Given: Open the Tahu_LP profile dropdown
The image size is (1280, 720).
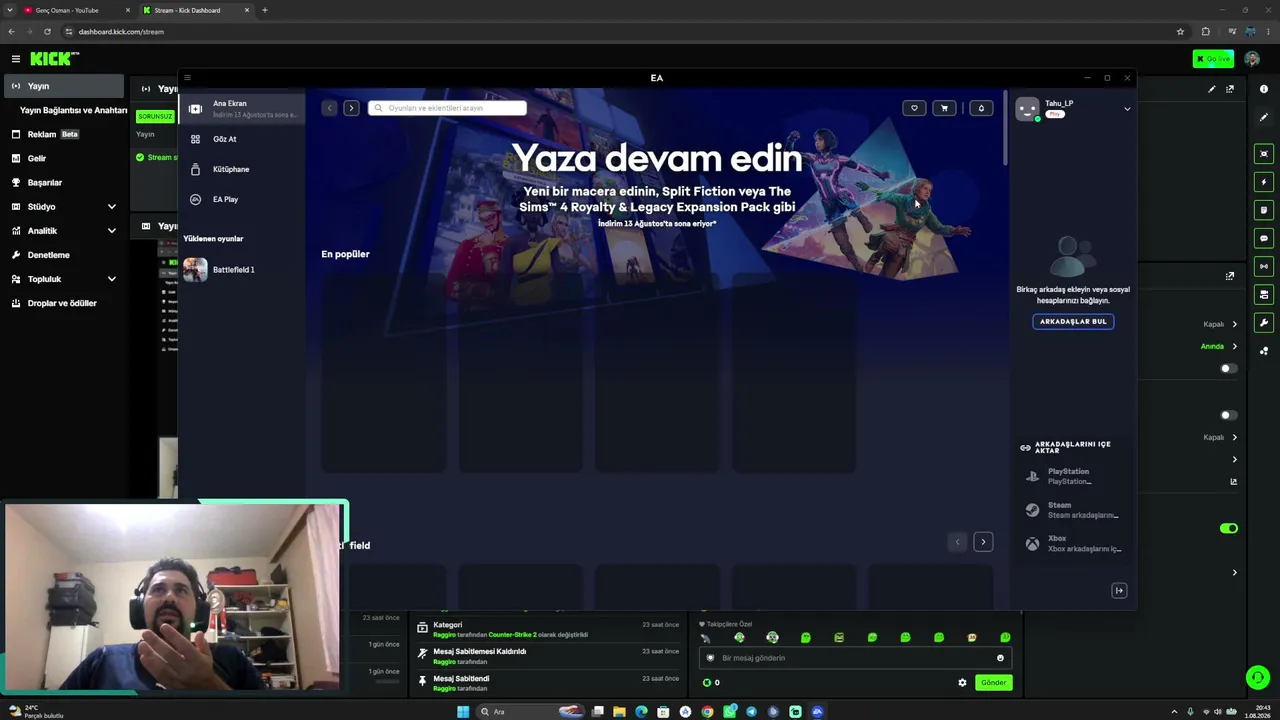Looking at the screenshot, I should pyautogui.click(x=1127, y=109).
